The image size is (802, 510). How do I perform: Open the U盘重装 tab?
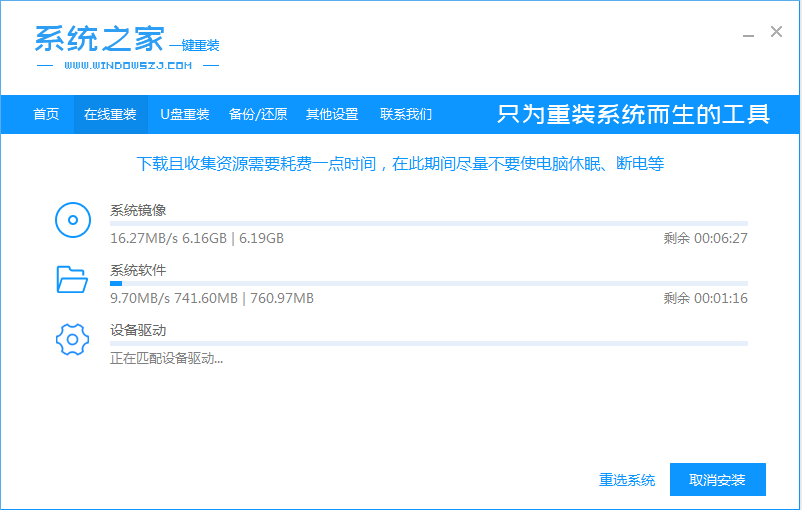tap(185, 114)
